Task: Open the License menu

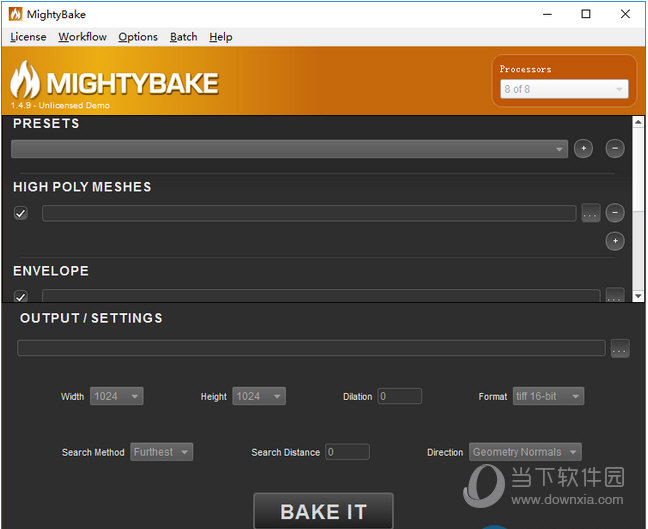Action: click(x=28, y=37)
